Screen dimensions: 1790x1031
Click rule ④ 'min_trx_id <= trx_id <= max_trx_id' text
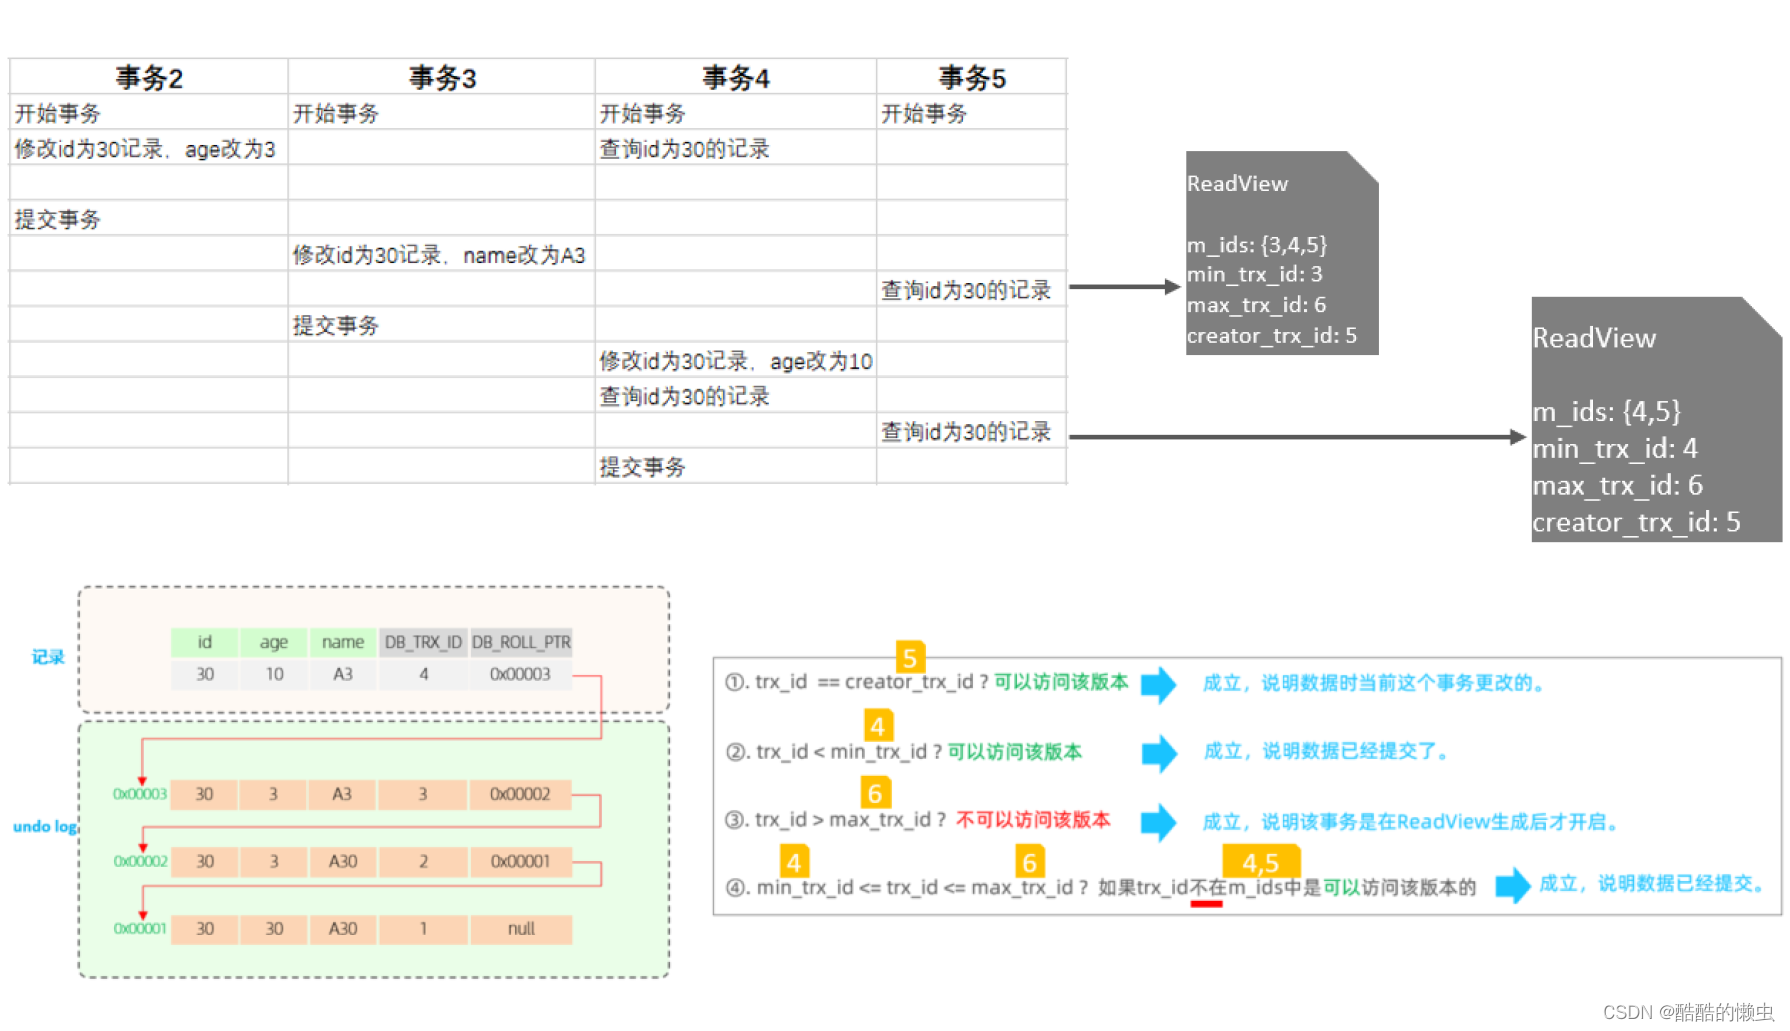[914, 887]
